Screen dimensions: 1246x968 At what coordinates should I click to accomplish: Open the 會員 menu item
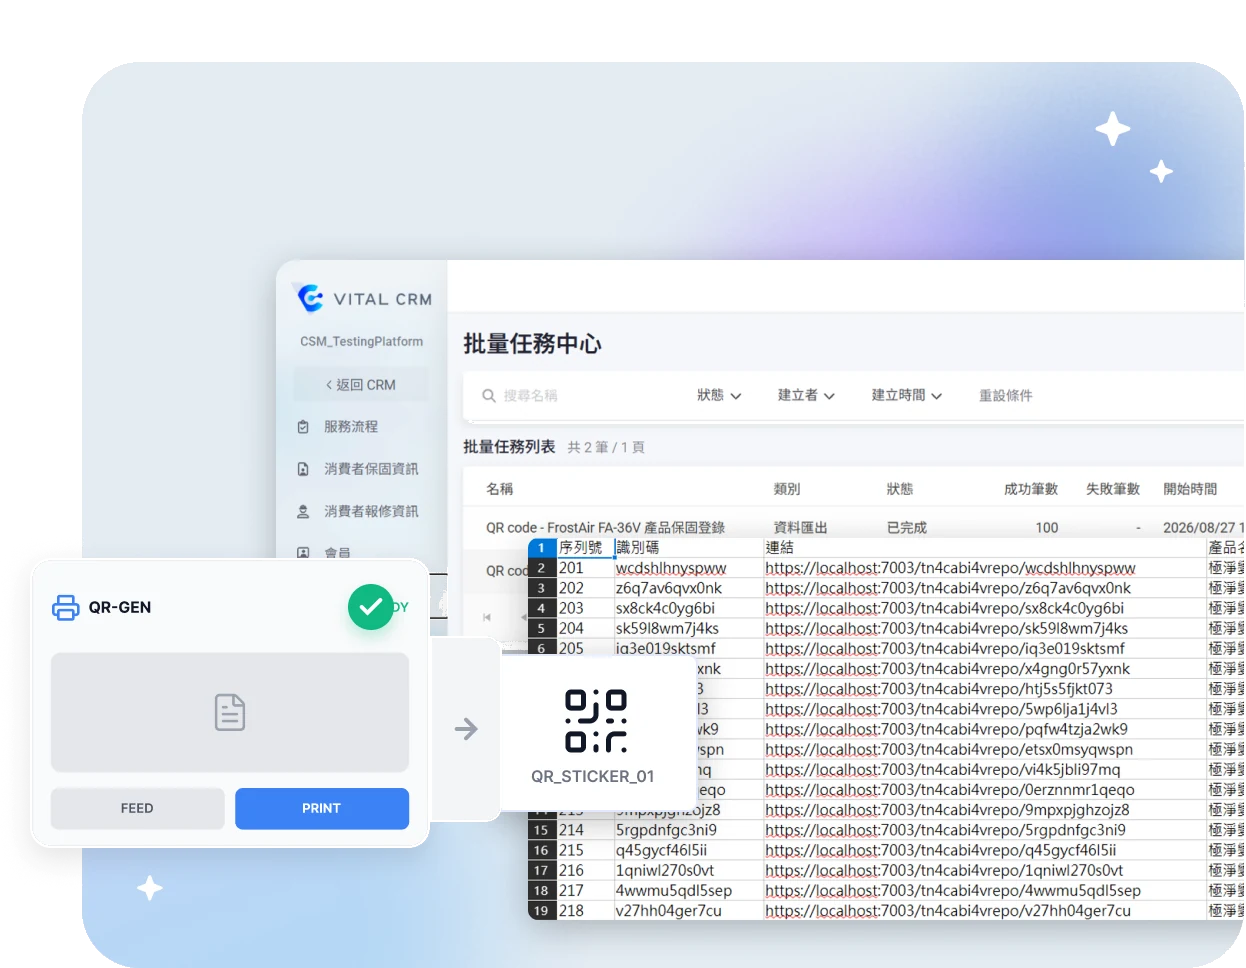point(337,552)
